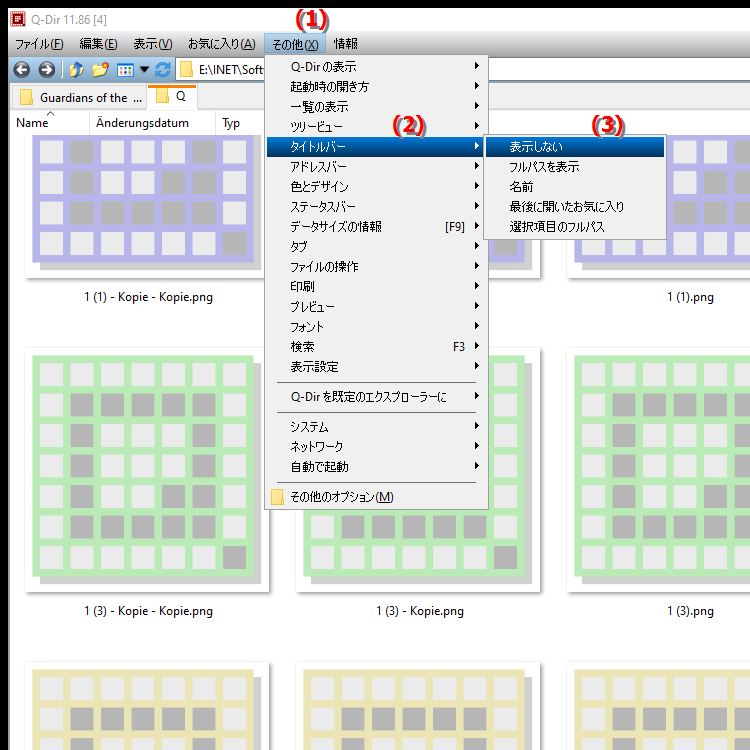Expand the データサイズの情報 [F9] submenu
Viewport: 750px width, 750px height.
point(376,227)
